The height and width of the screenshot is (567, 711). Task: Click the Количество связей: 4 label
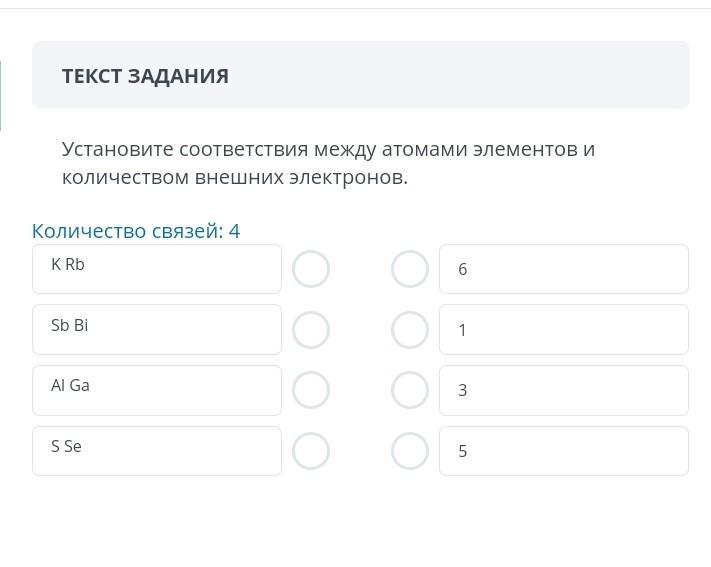coord(136,231)
